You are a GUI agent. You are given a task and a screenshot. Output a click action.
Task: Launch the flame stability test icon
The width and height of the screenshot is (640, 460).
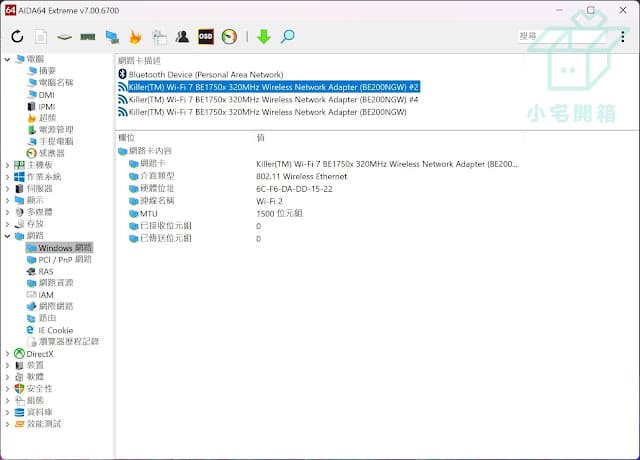[x=135, y=37]
